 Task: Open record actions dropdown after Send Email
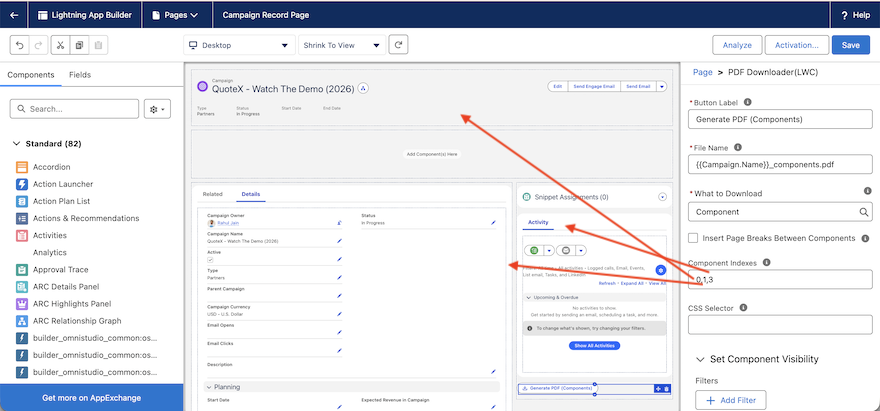click(x=661, y=86)
